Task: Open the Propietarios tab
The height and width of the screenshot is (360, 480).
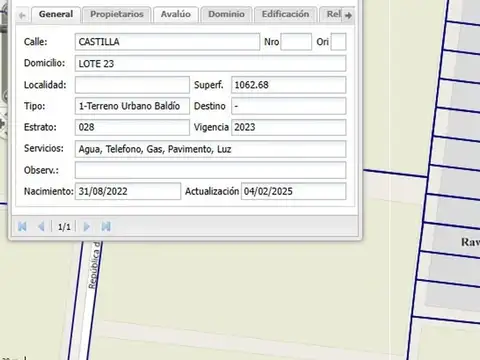Action: point(117,14)
